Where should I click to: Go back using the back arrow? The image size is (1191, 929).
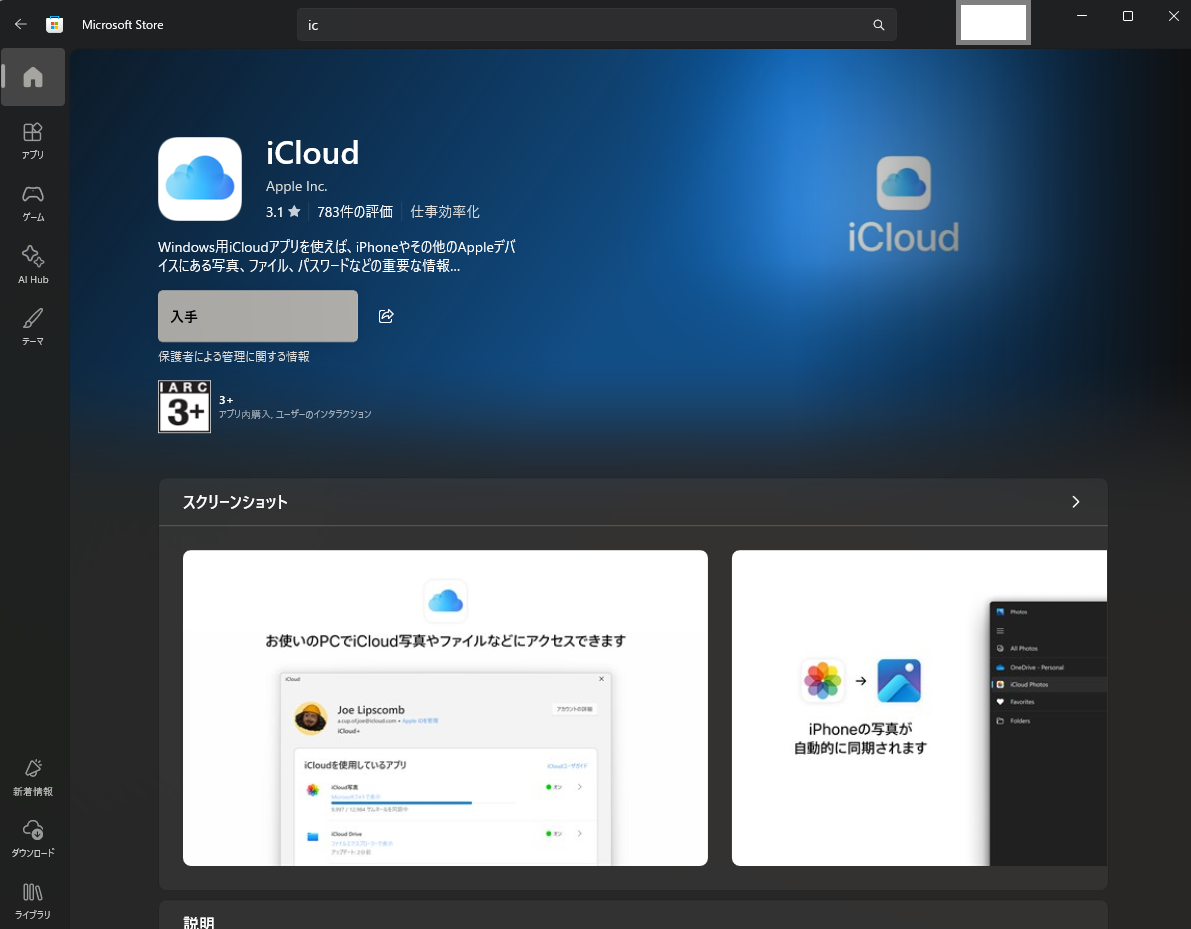tap(21, 24)
